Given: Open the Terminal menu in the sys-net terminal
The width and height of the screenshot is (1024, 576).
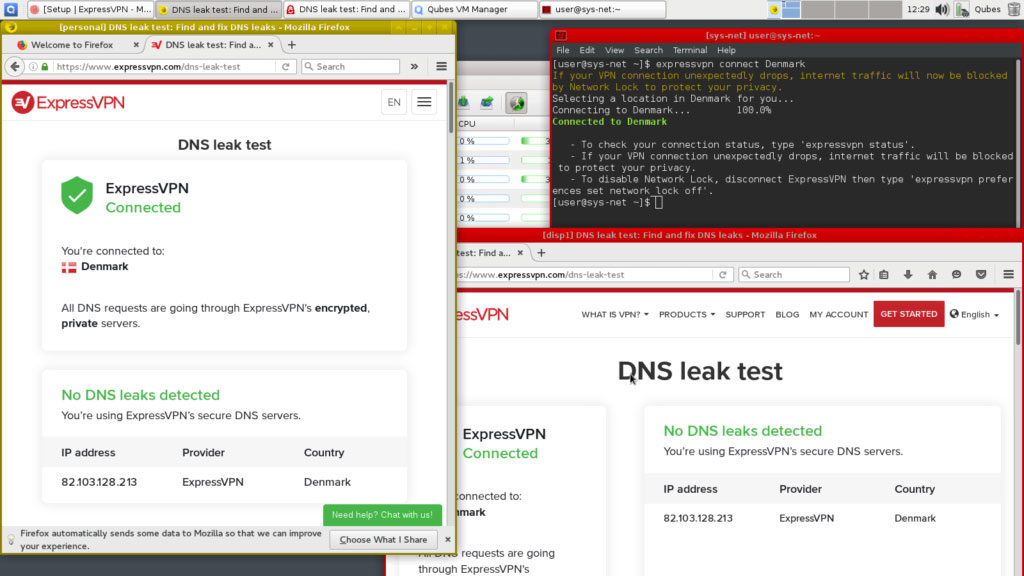Looking at the screenshot, I should pyautogui.click(x=690, y=50).
